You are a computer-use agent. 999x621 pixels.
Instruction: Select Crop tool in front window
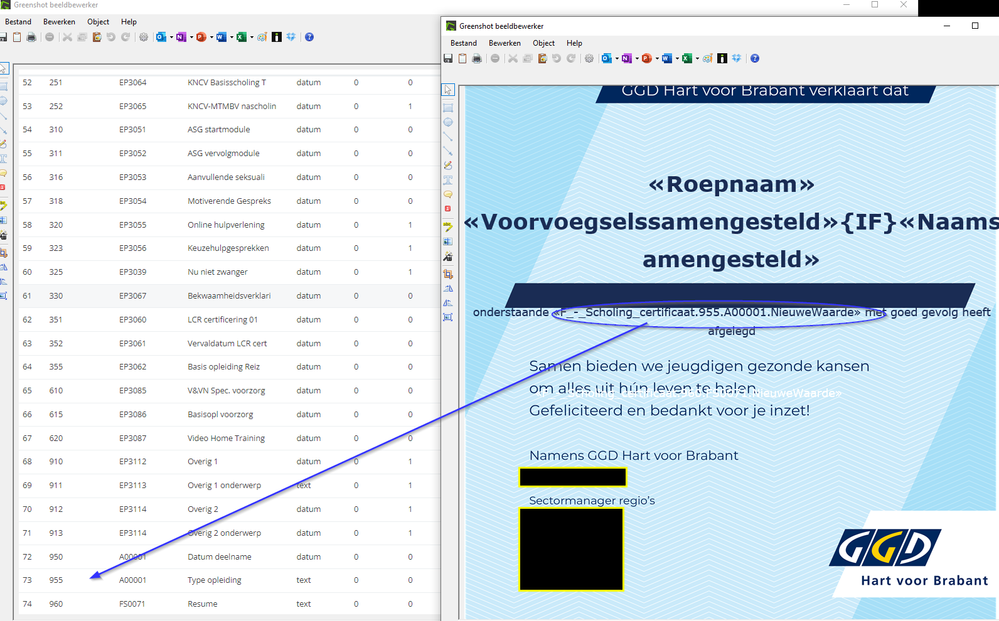(448, 274)
